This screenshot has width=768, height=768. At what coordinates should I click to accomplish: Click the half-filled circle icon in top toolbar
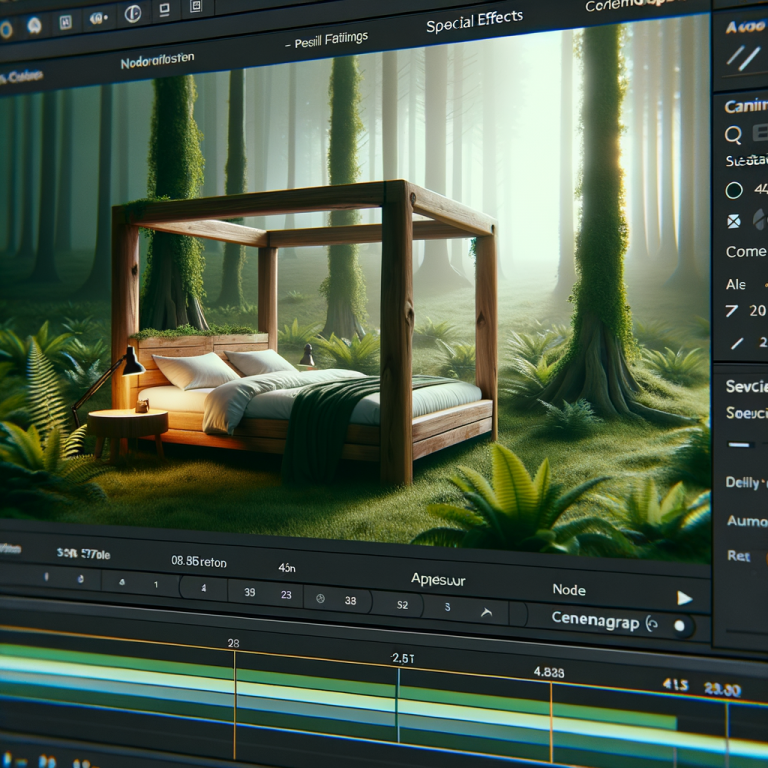[x=131, y=15]
